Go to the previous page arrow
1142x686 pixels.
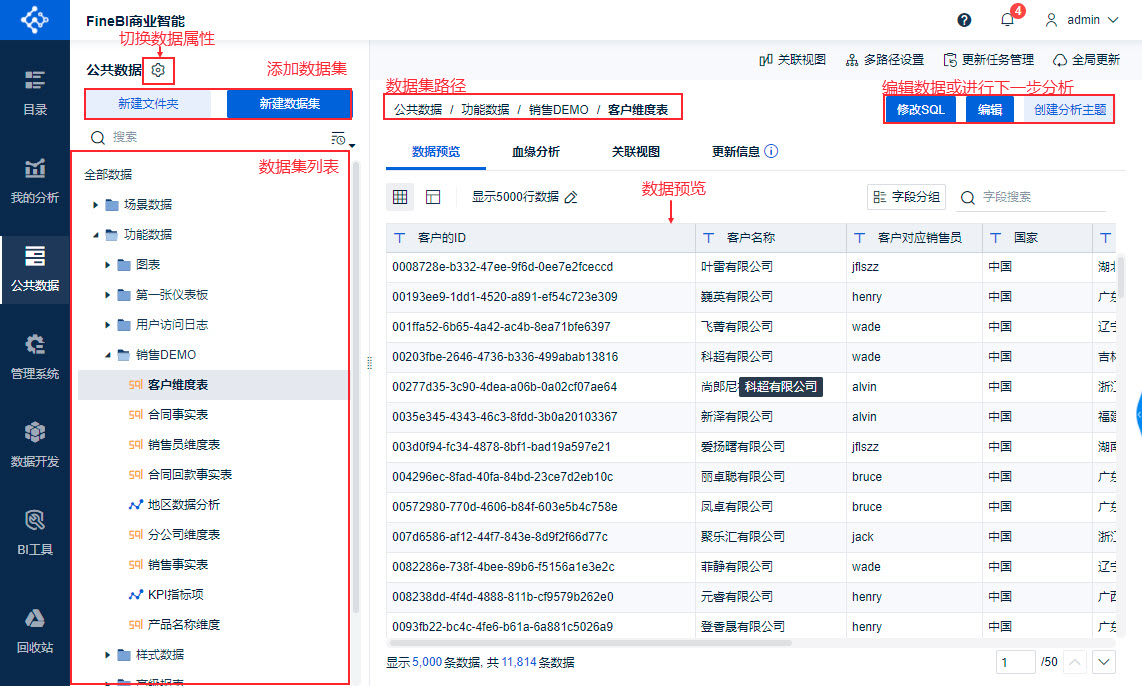tap(1075, 662)
